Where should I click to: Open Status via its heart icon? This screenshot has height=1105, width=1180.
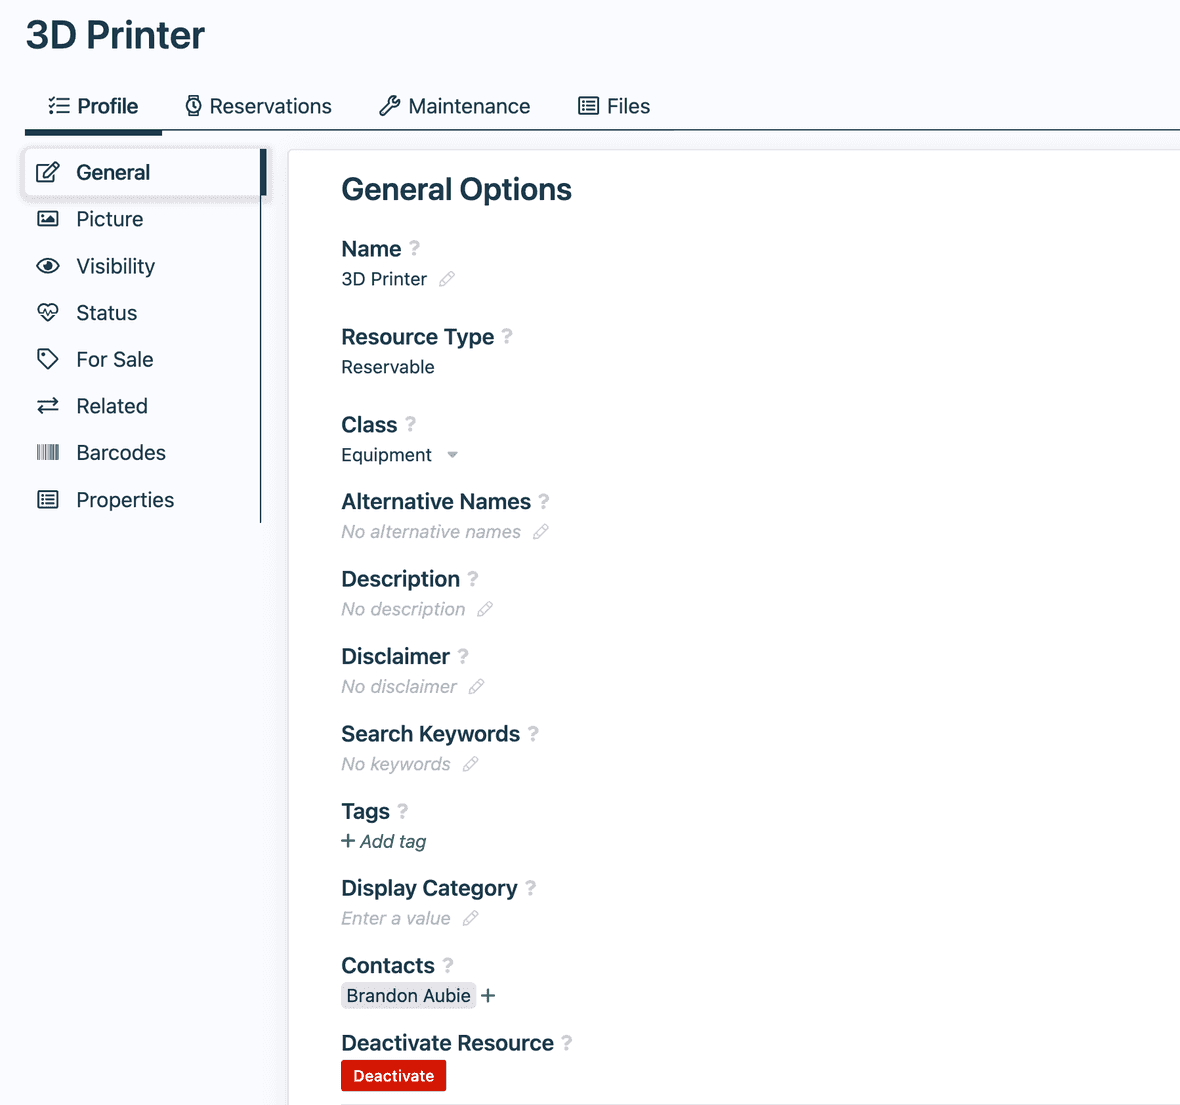point(48,312)
